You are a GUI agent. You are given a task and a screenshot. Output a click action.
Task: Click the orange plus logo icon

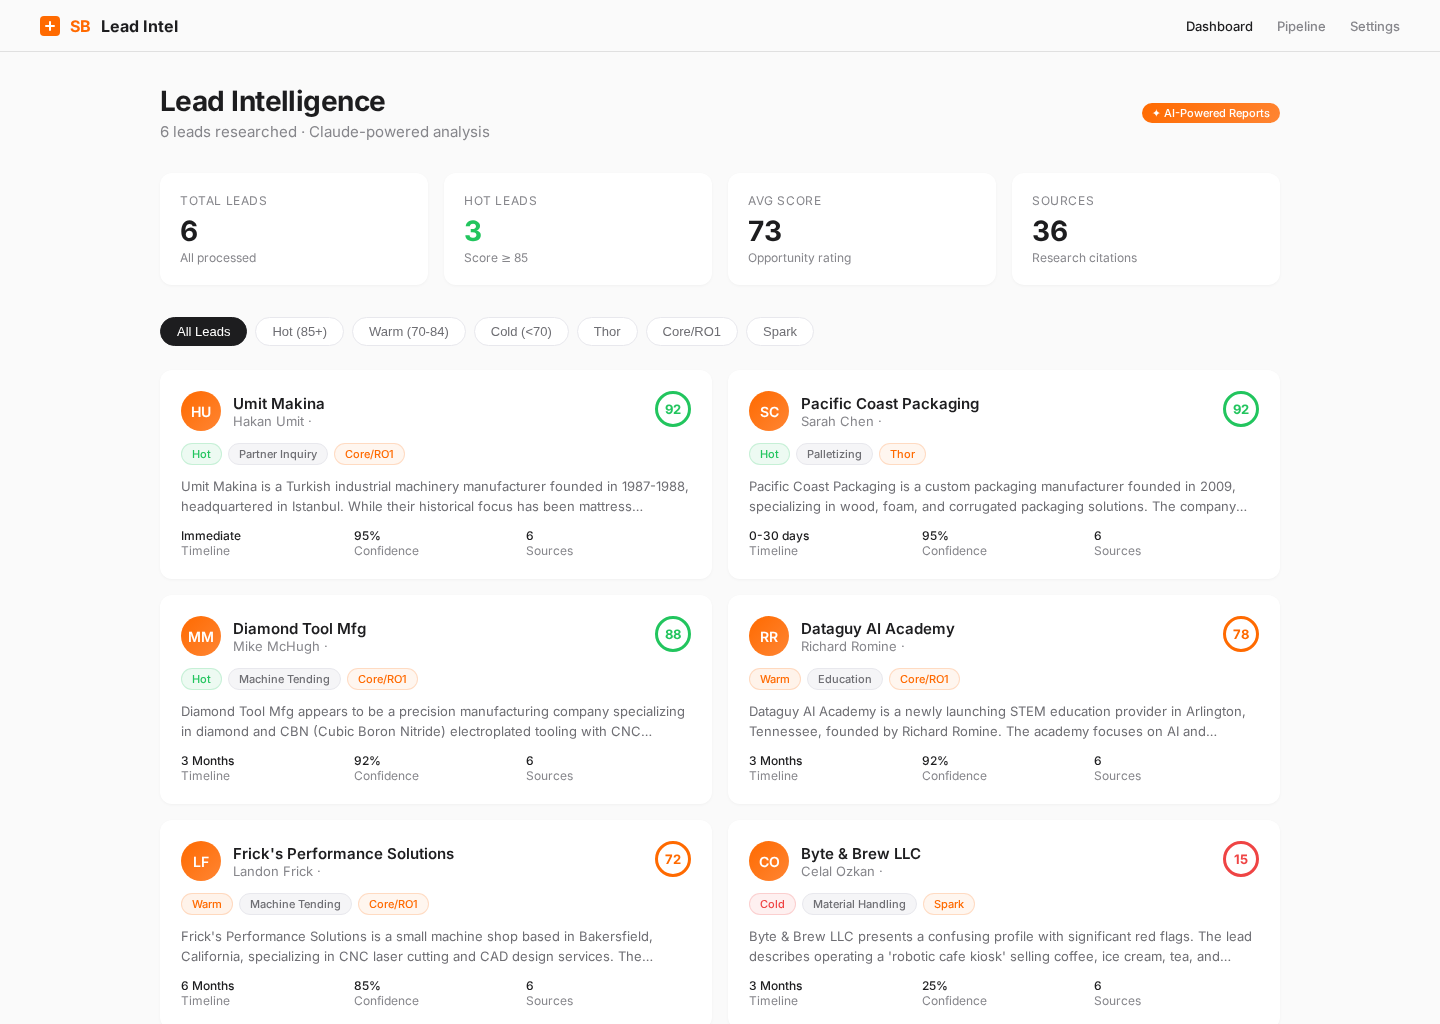coord(50,26)
